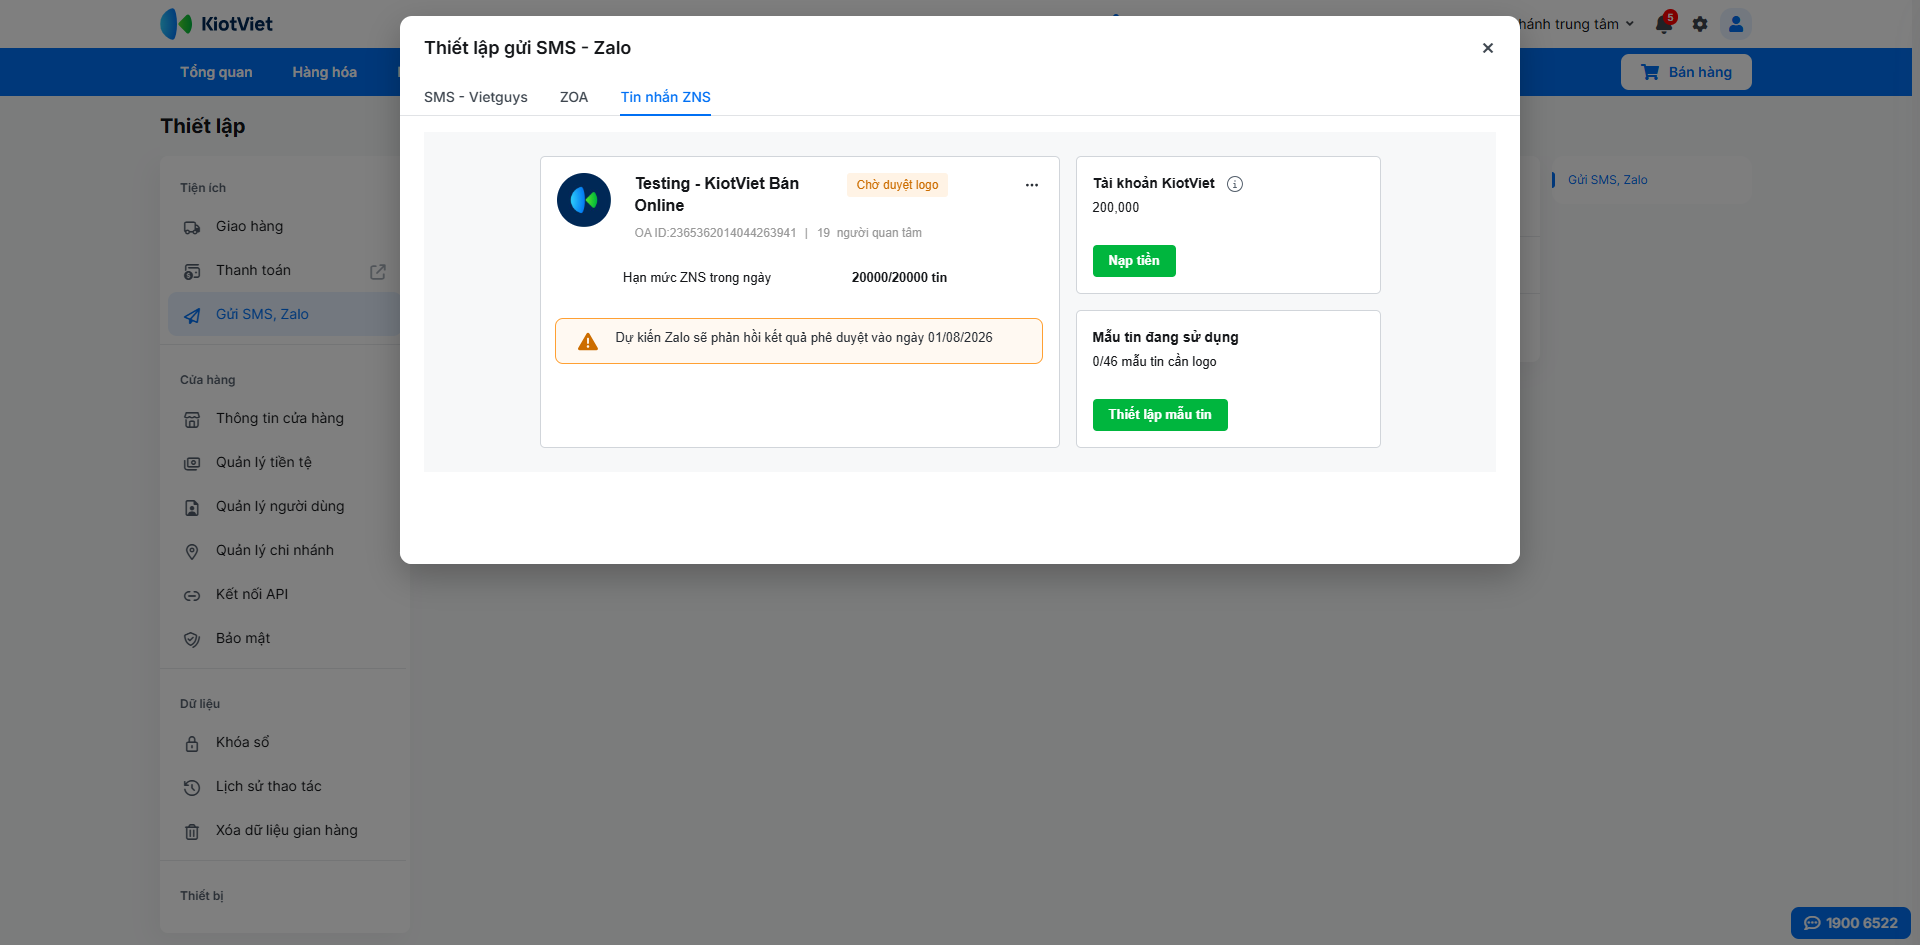
Task: Open the Hàng hóa menu
Action: [325, 72]
